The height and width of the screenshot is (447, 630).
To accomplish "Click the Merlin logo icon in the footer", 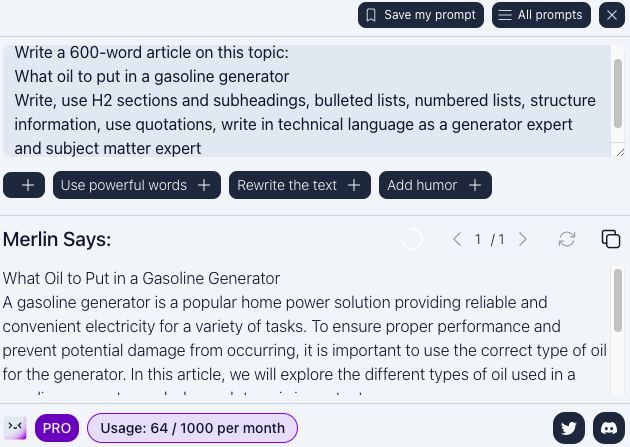I will [x=15, y=428].
